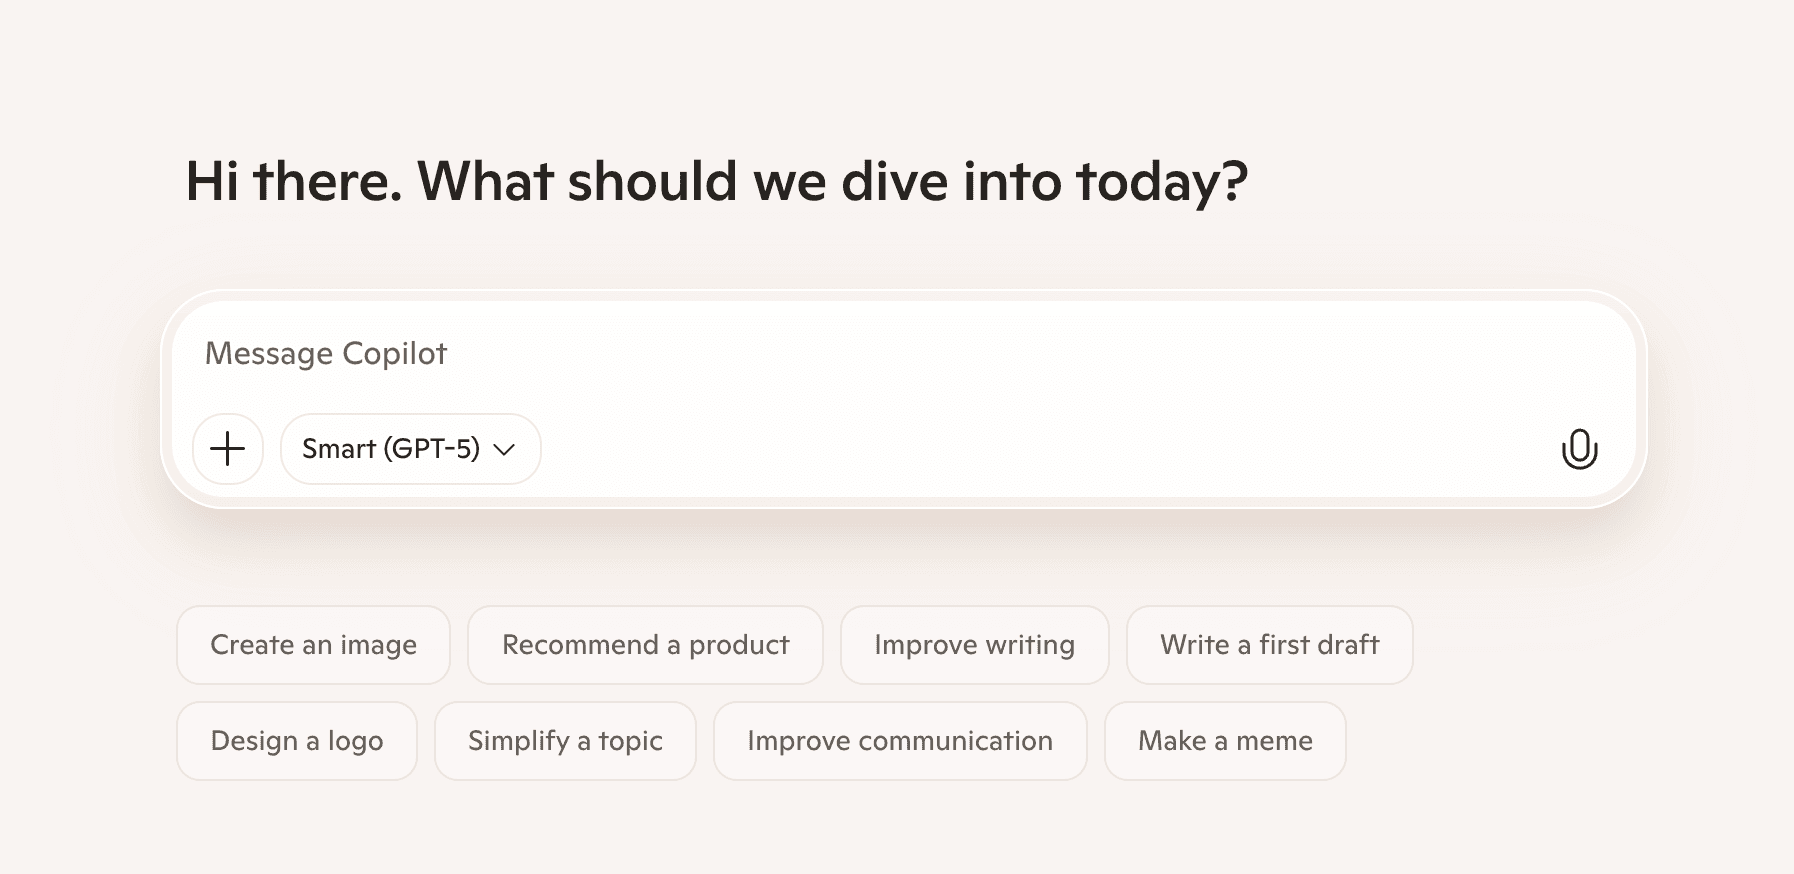The height and width of the screenshot is (874, 1794).
Task: Click the word "today?" in the greeting
Action: (1161, 184)
